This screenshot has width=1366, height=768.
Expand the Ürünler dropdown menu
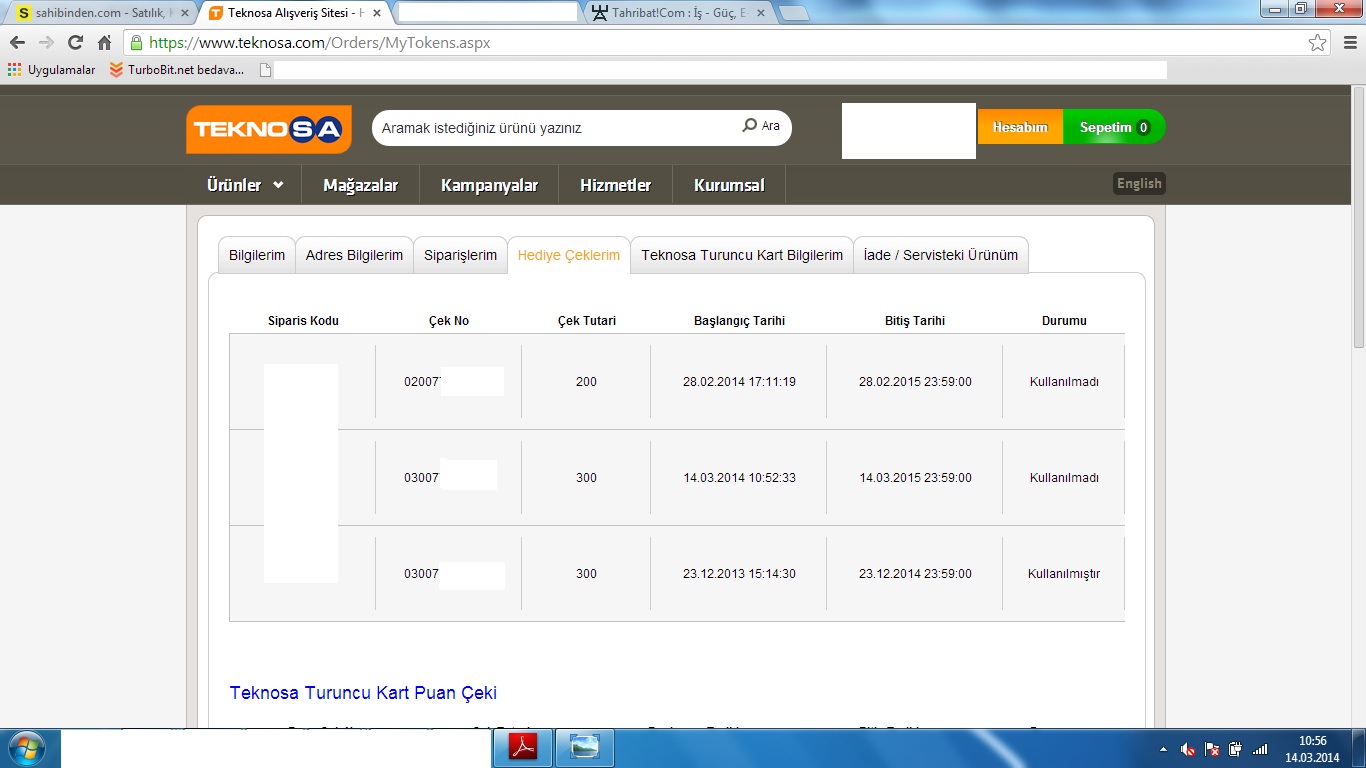245,185
